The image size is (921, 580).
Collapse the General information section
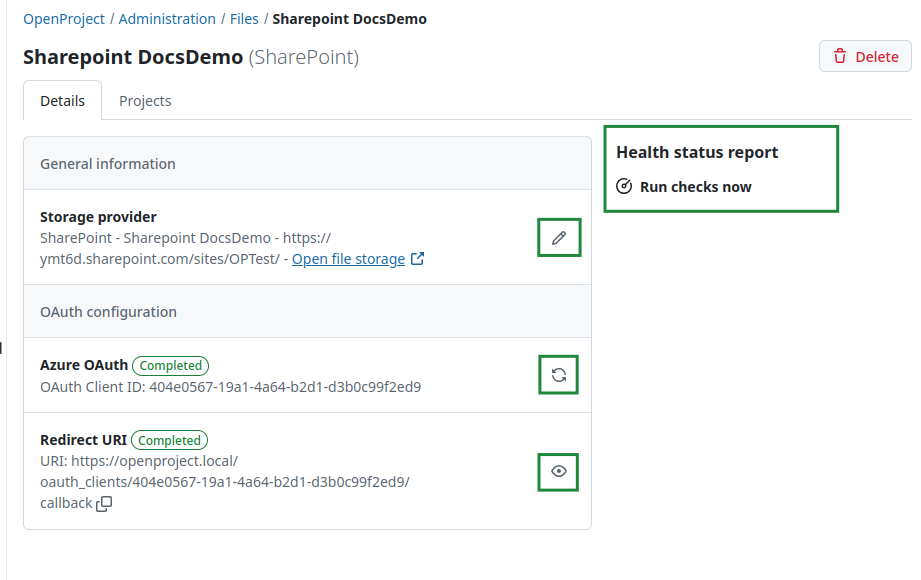(108, 163)
